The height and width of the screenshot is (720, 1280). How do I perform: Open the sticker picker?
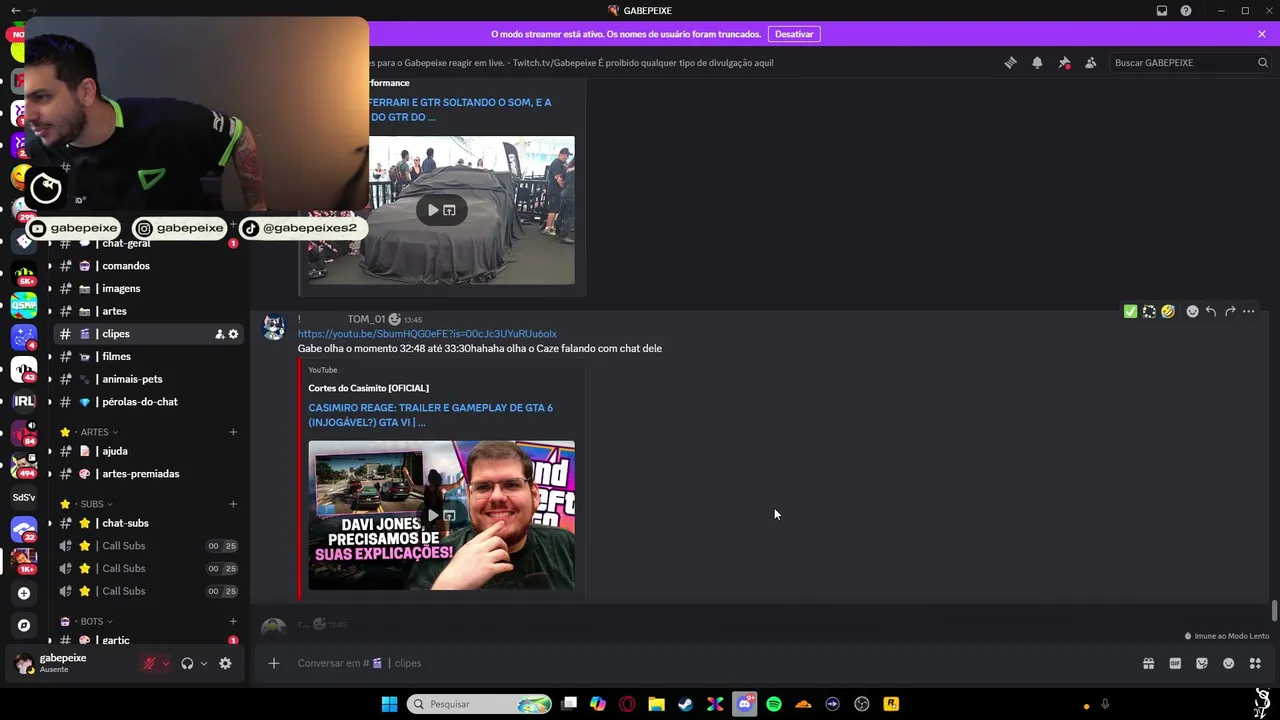(x=1202, y=663)
